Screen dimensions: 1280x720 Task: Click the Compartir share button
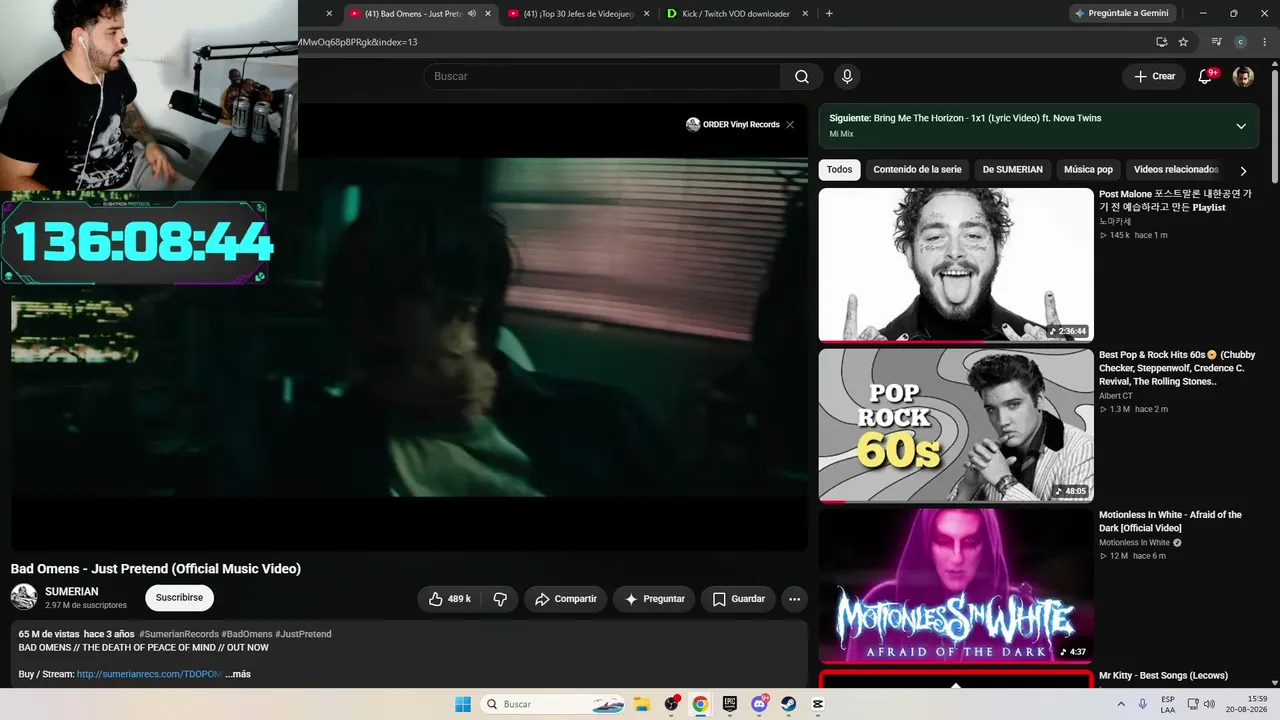coord(566,599)
